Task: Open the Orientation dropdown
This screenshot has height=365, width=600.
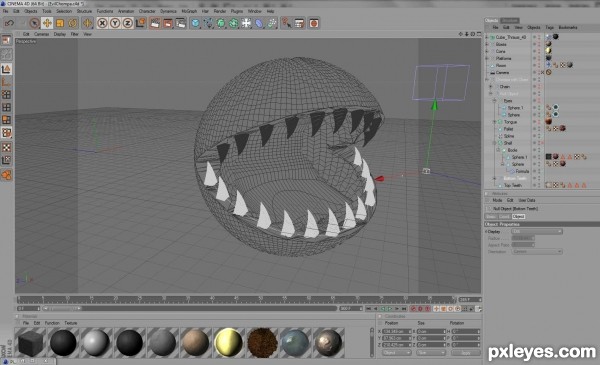Action: (537, 251)
